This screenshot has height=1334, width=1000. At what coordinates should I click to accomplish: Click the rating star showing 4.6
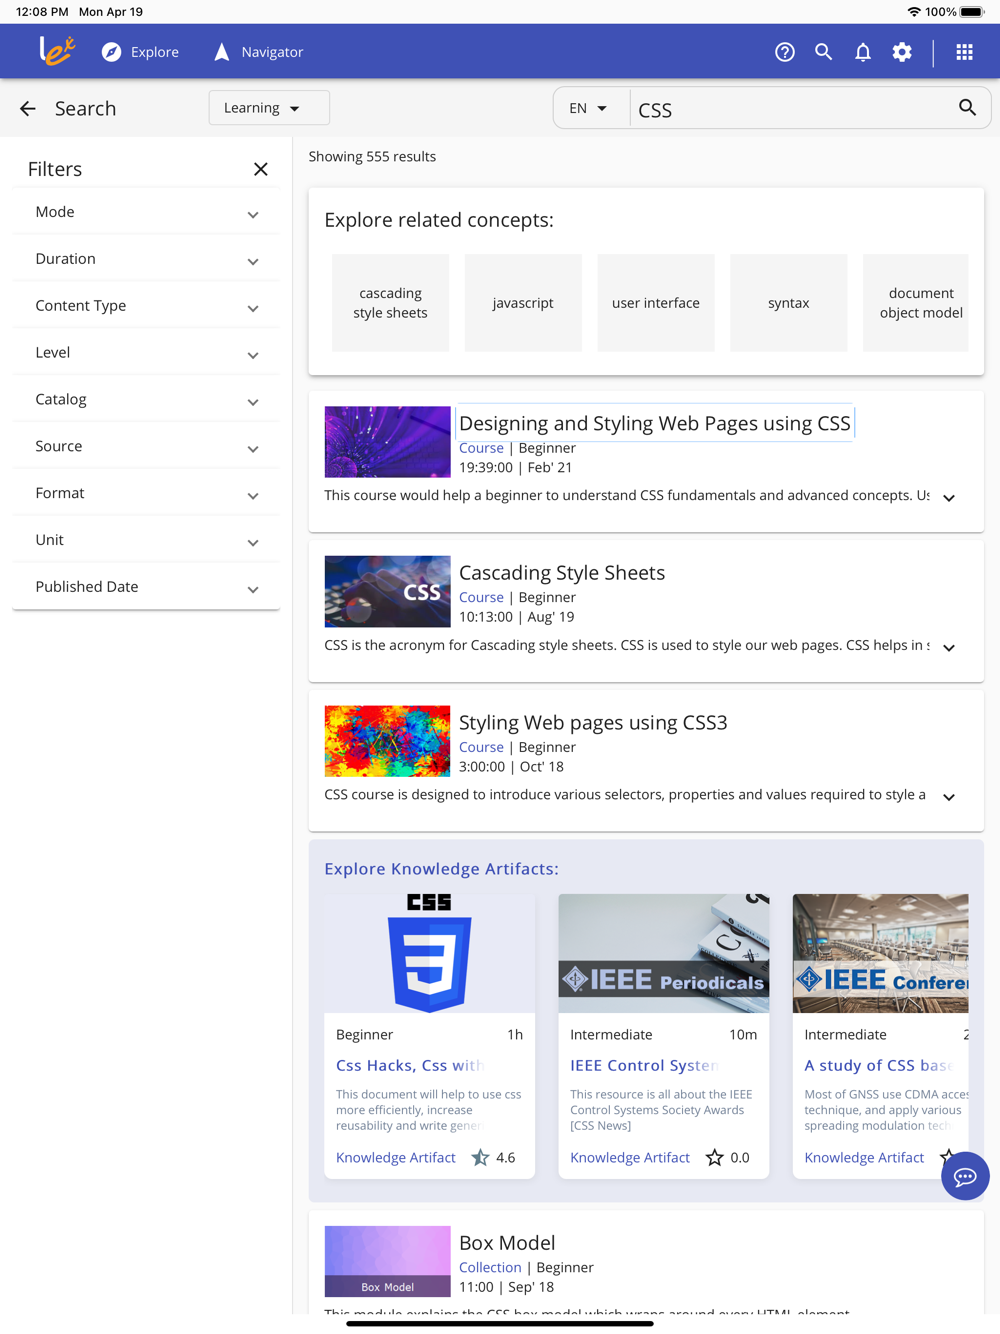480,1157
